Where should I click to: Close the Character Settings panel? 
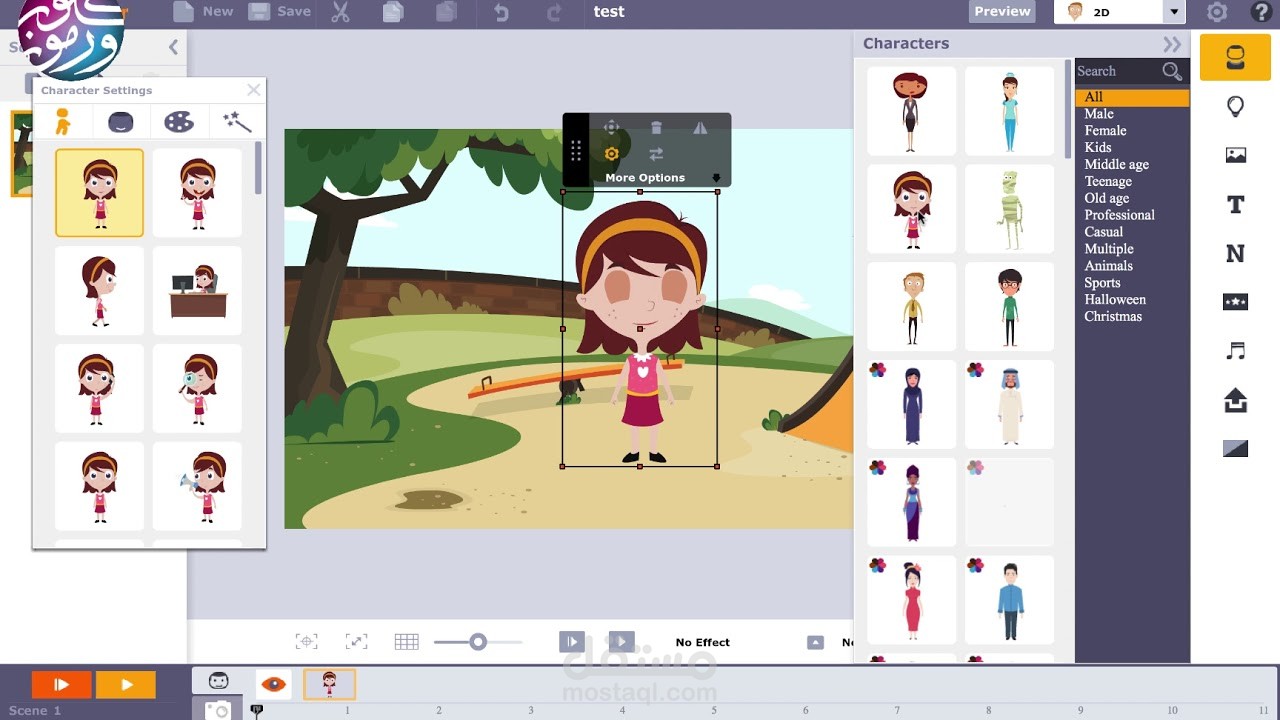coord(253,90)
